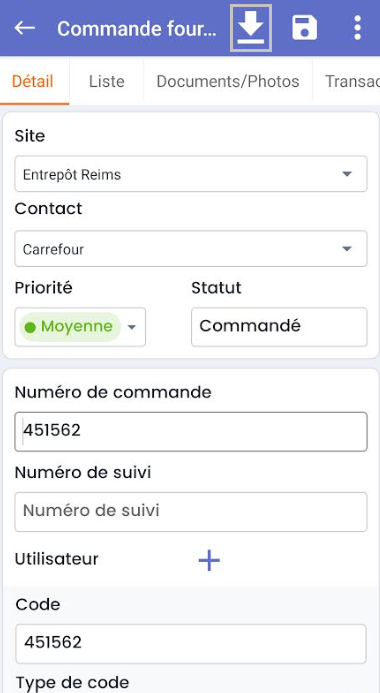Tap the download icon in the header
Screen dimensions: 380x693
(x=251, y=28)
